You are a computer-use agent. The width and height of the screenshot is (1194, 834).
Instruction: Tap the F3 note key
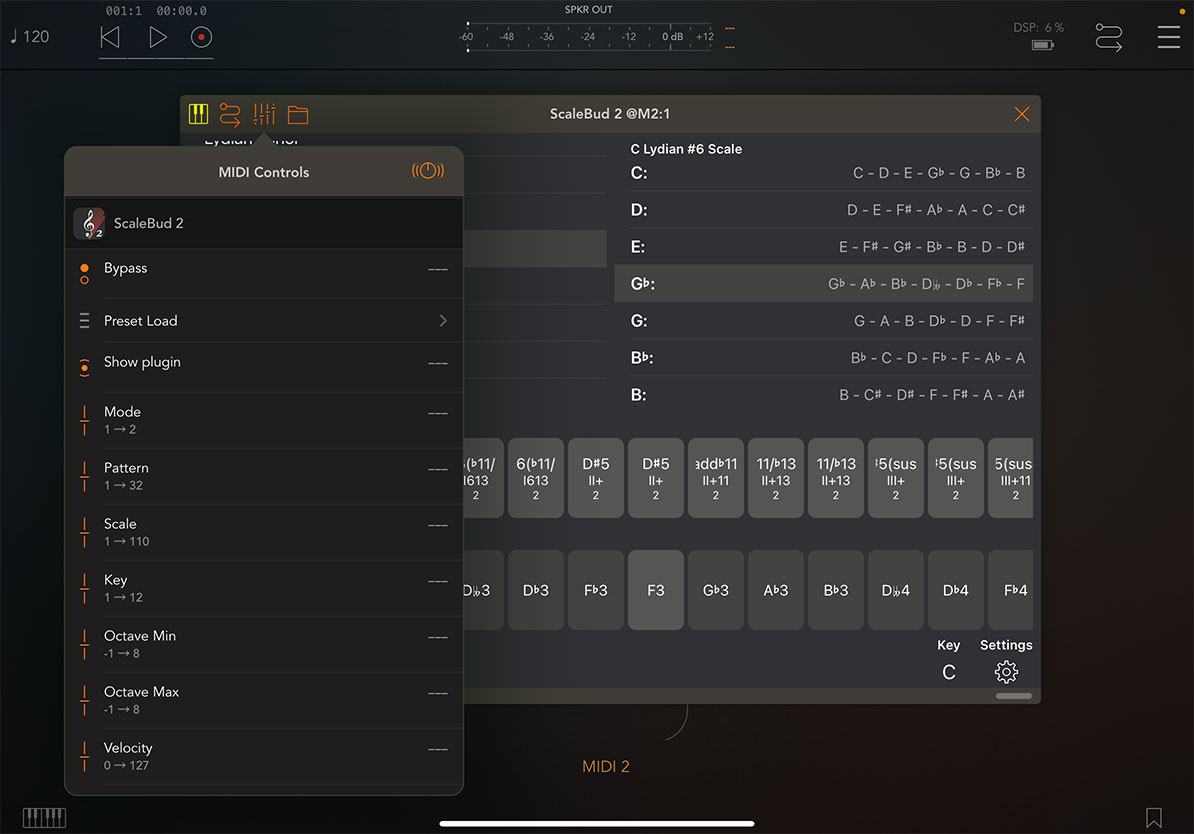(x=655, y=590)
